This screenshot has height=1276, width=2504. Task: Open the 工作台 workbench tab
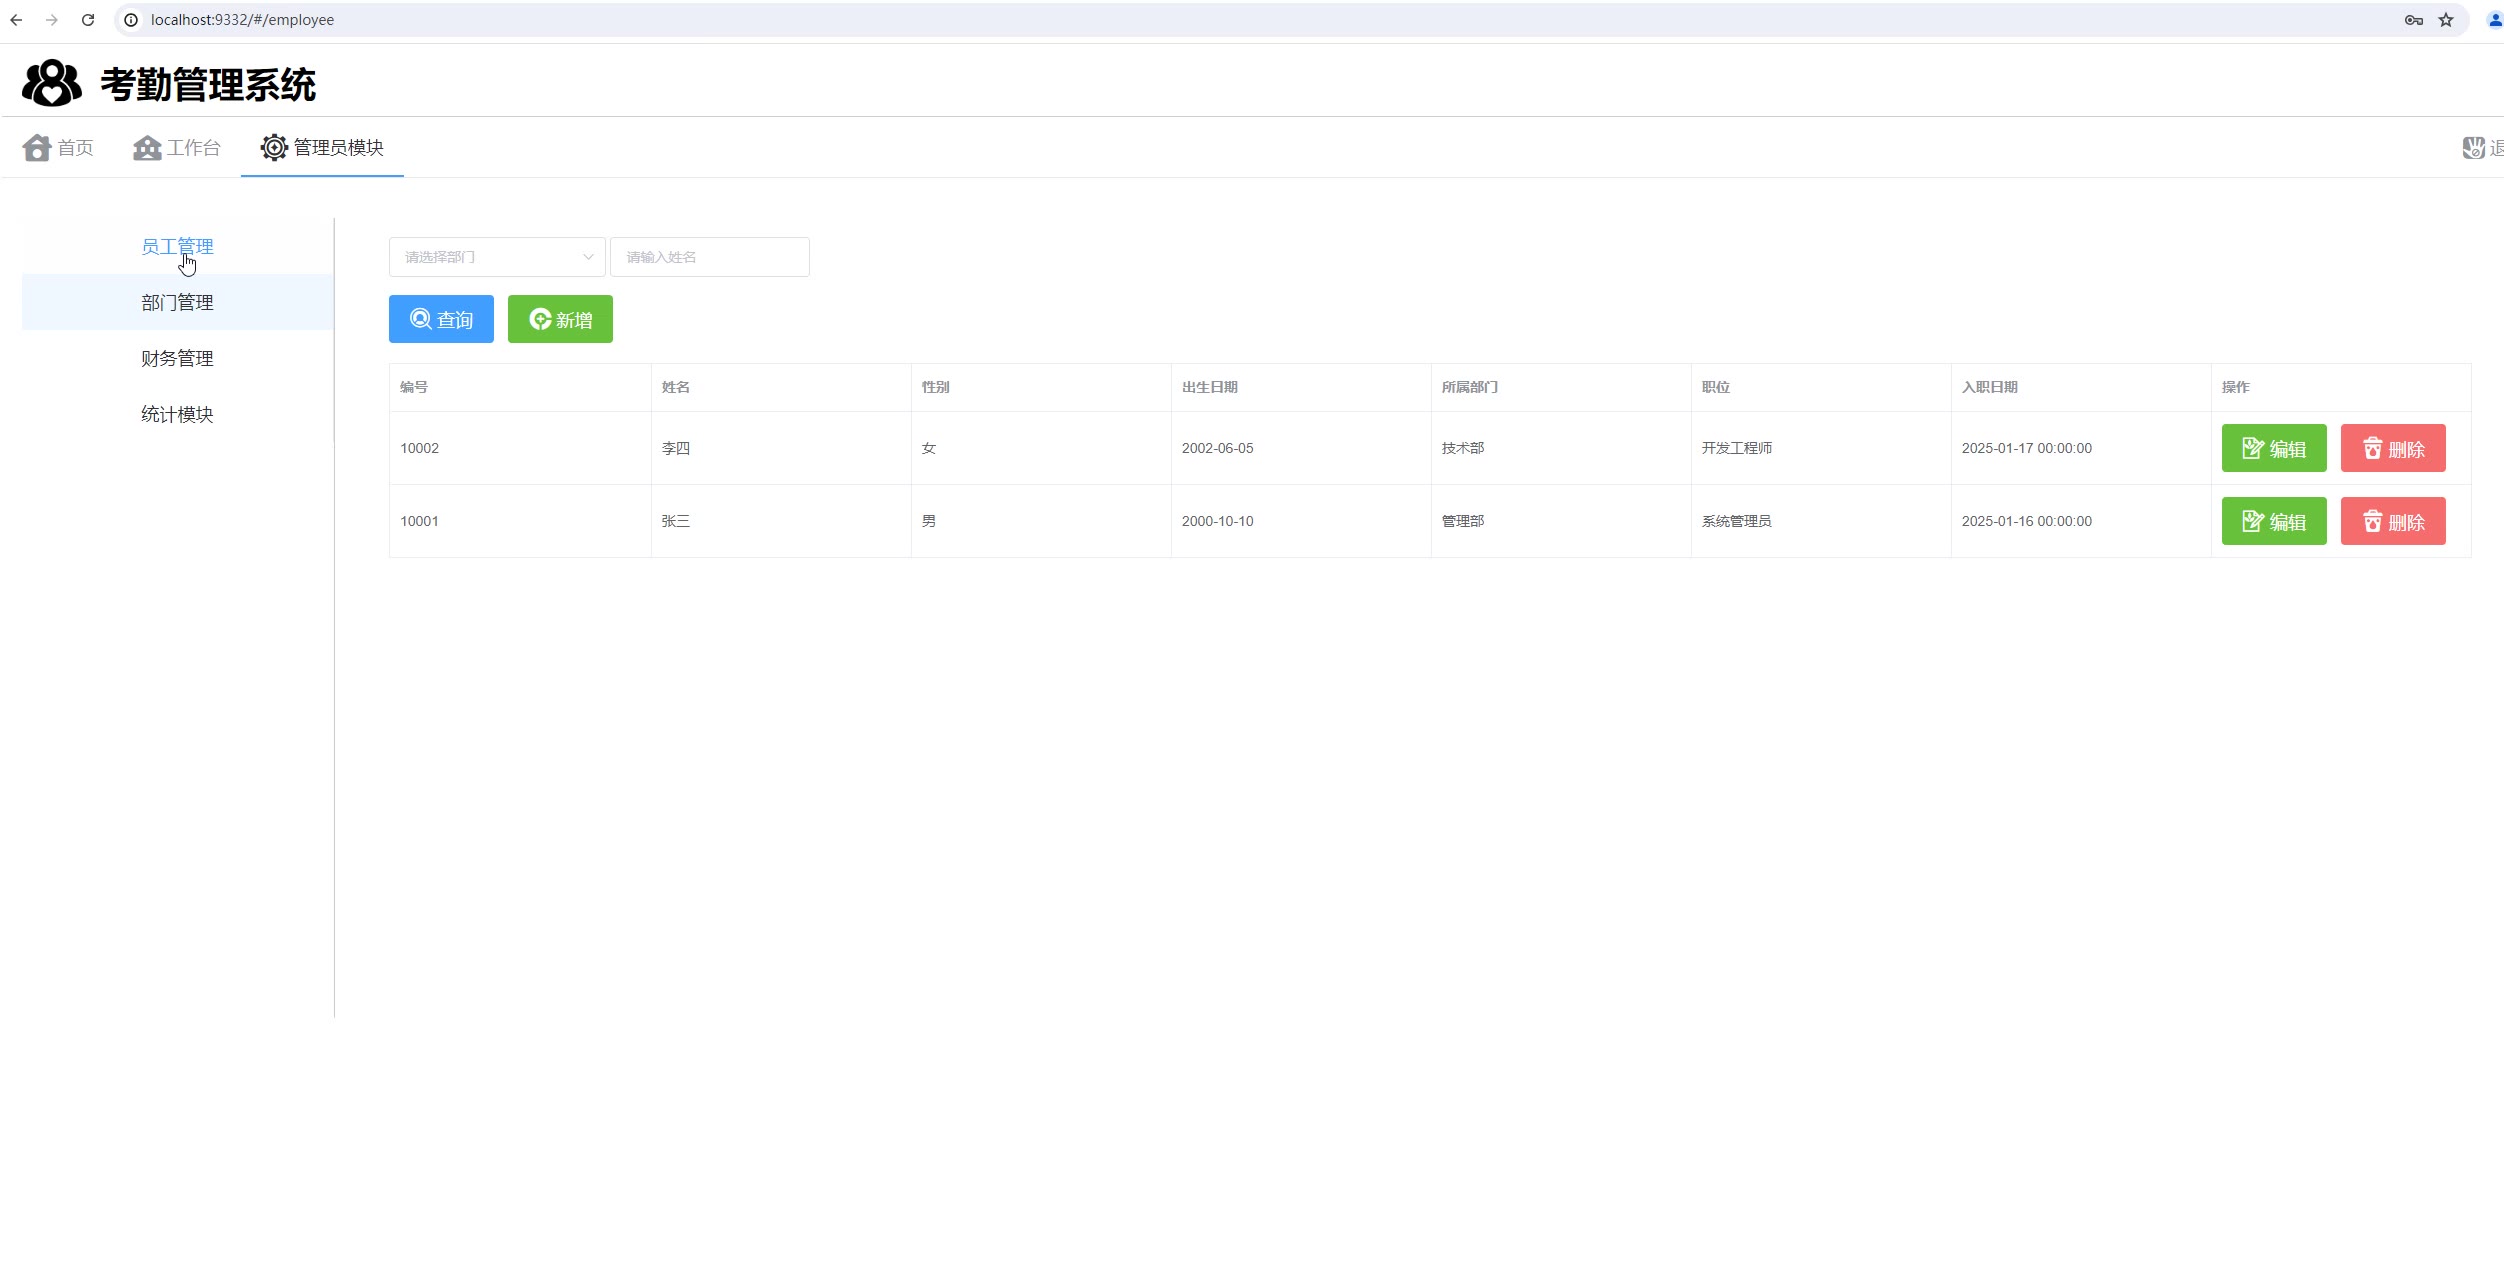[177, 148]
